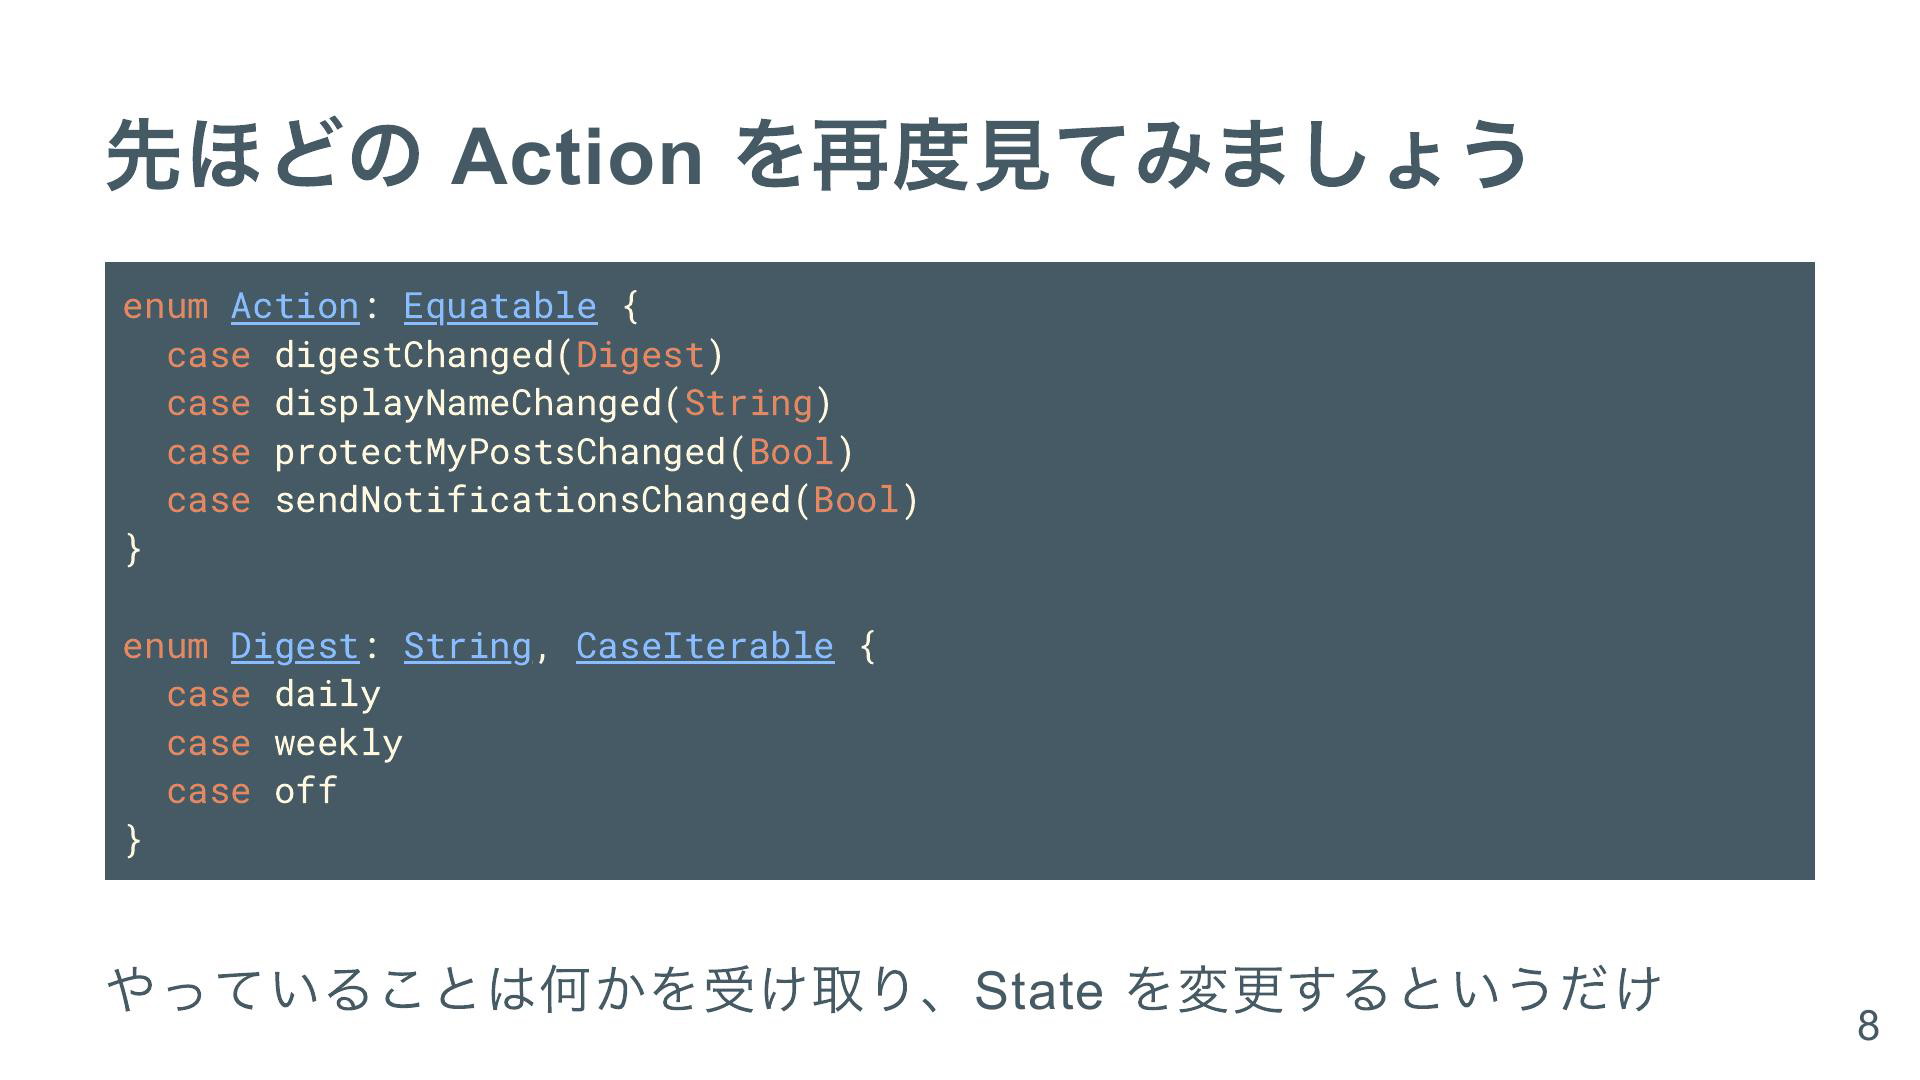Click the Bool parameter of sendNotificationsChanged
1920x1080 pixels.
(x=856, y=500)
